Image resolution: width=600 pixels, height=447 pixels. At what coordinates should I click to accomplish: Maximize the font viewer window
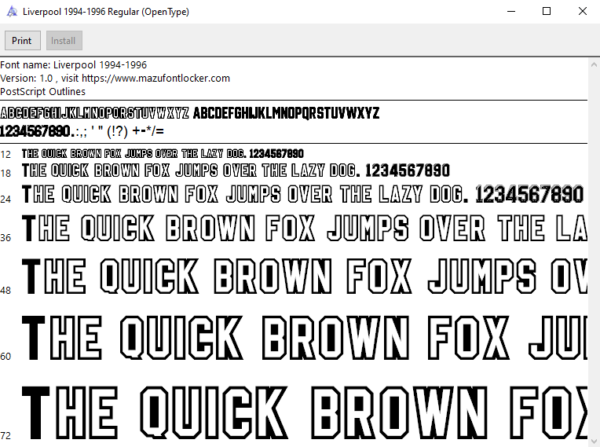546,11
